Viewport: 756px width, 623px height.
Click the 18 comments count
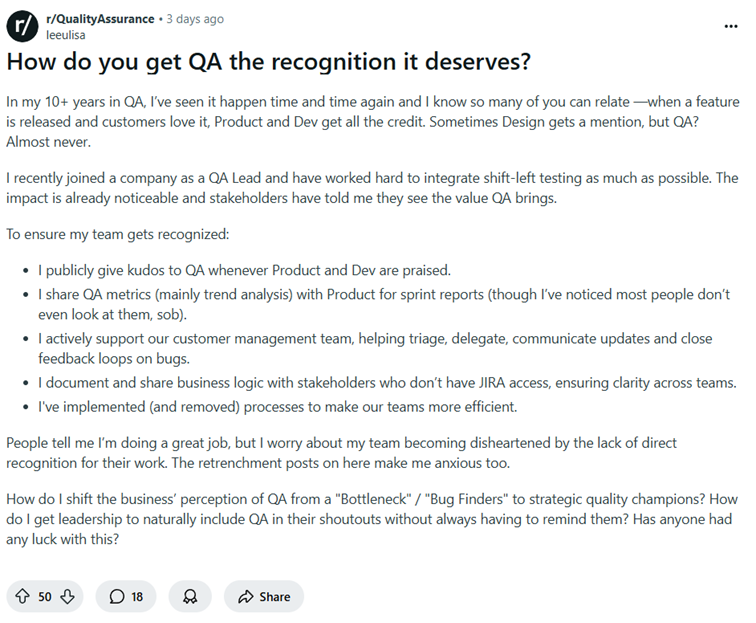[137, 596]
